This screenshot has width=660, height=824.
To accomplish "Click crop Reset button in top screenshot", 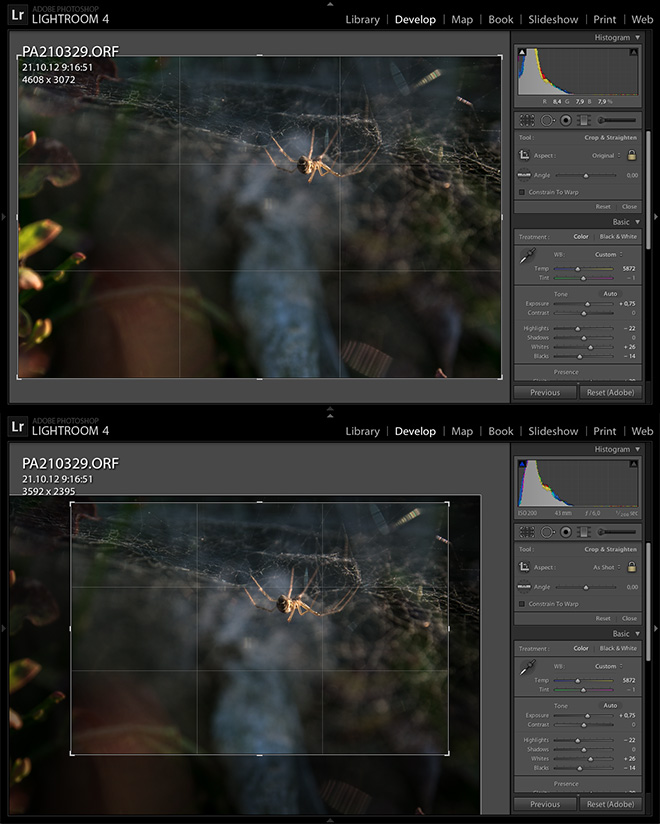I will click(603, 207).
